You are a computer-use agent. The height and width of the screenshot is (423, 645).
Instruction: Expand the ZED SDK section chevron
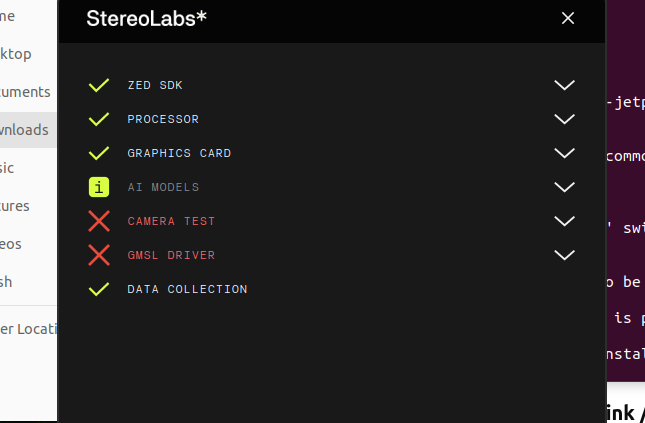click(565, 85)
